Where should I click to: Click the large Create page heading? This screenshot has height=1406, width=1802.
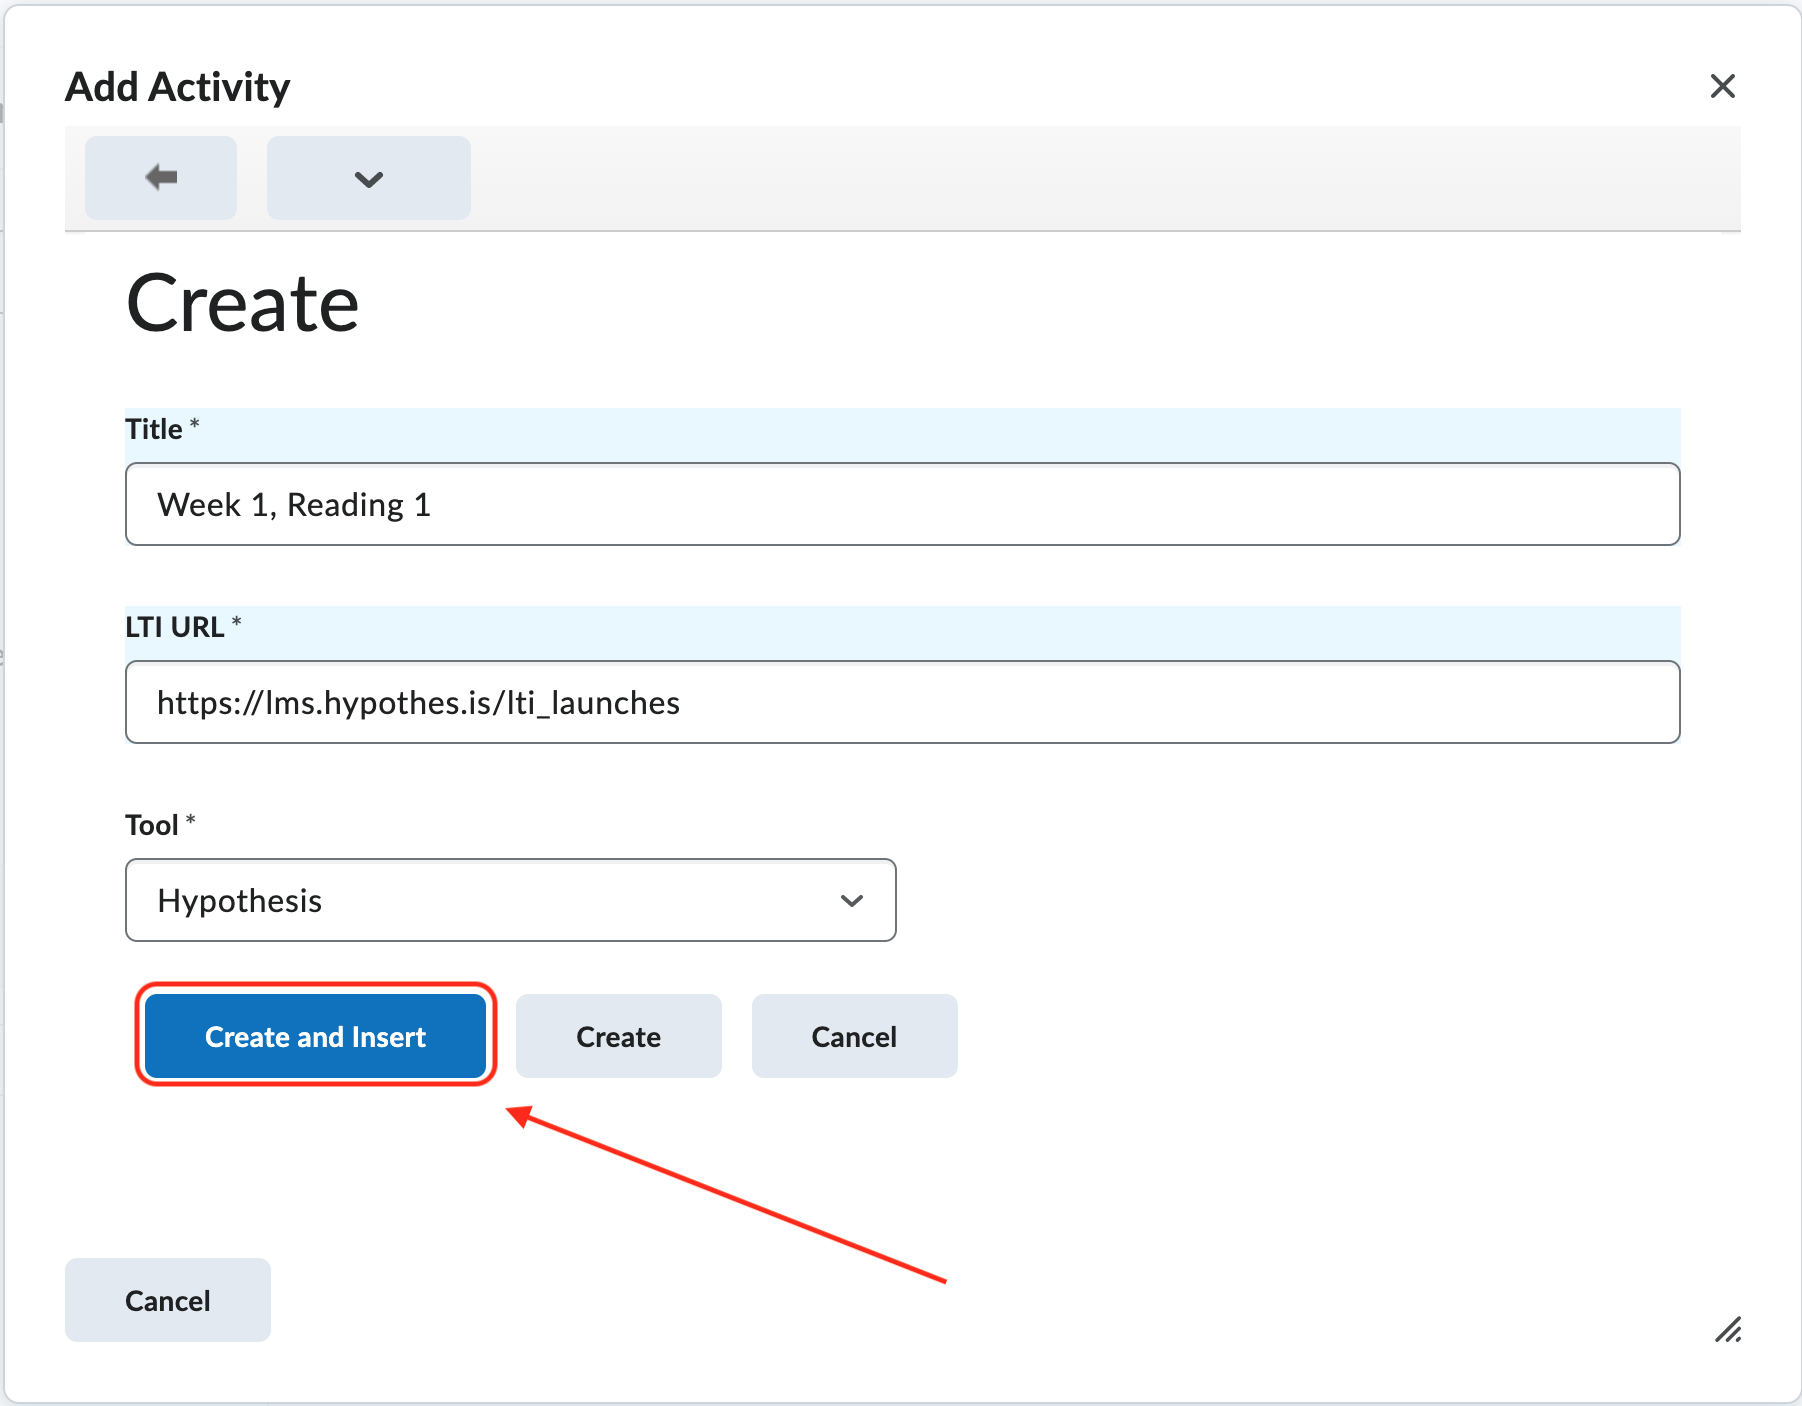[242, 301]
